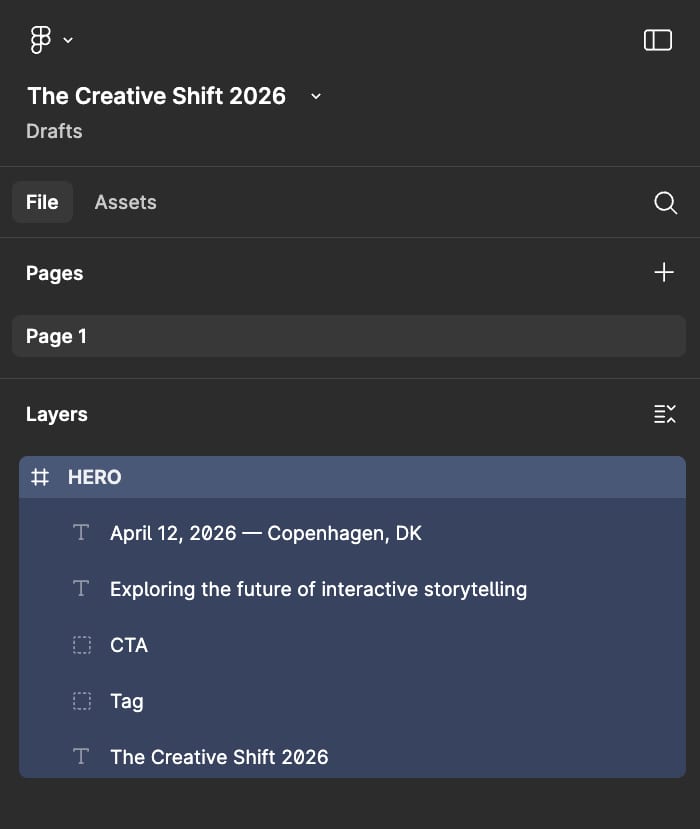Viewport: 700px width, 829px height.
Task: Collapse all layers using the Layers header icon
Action: [664, 414]
